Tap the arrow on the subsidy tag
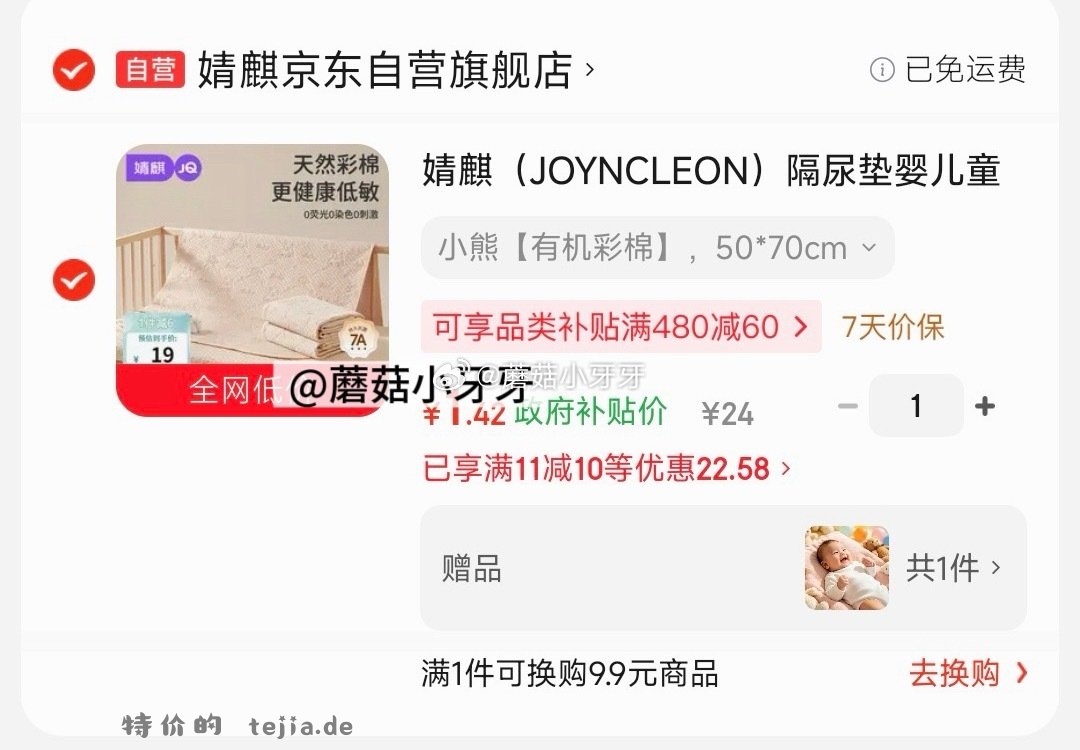Screen dimensions: 1080x750 pos(800,326)
